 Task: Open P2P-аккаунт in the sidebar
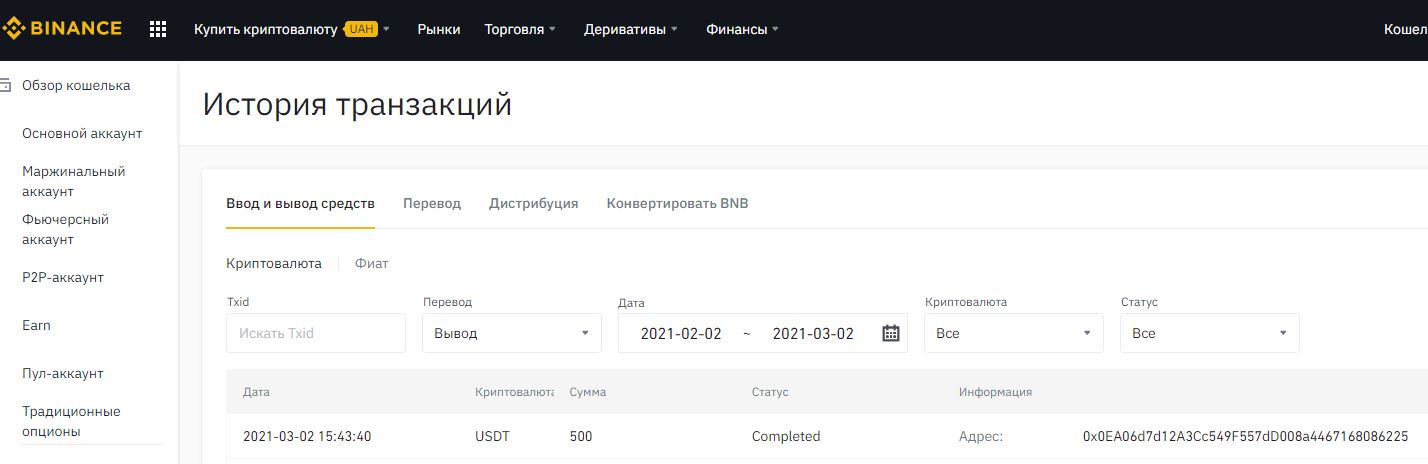(63, 278)
